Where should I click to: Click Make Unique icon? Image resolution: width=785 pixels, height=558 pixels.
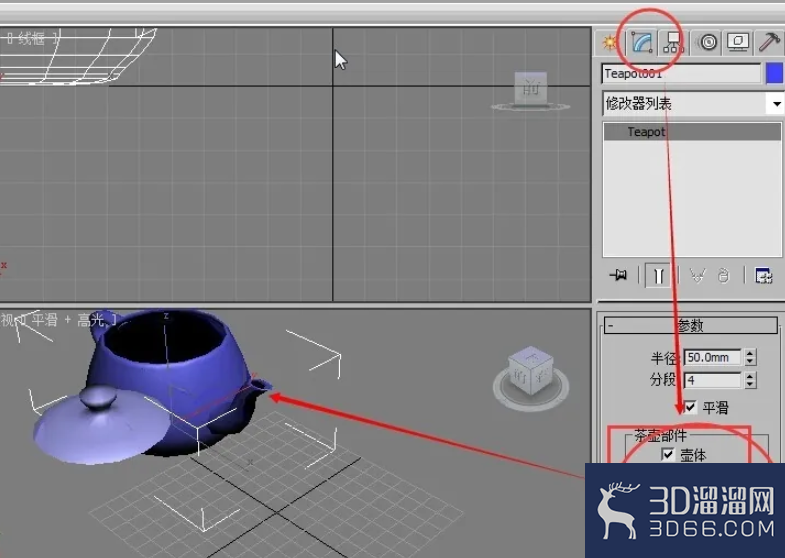697,276
